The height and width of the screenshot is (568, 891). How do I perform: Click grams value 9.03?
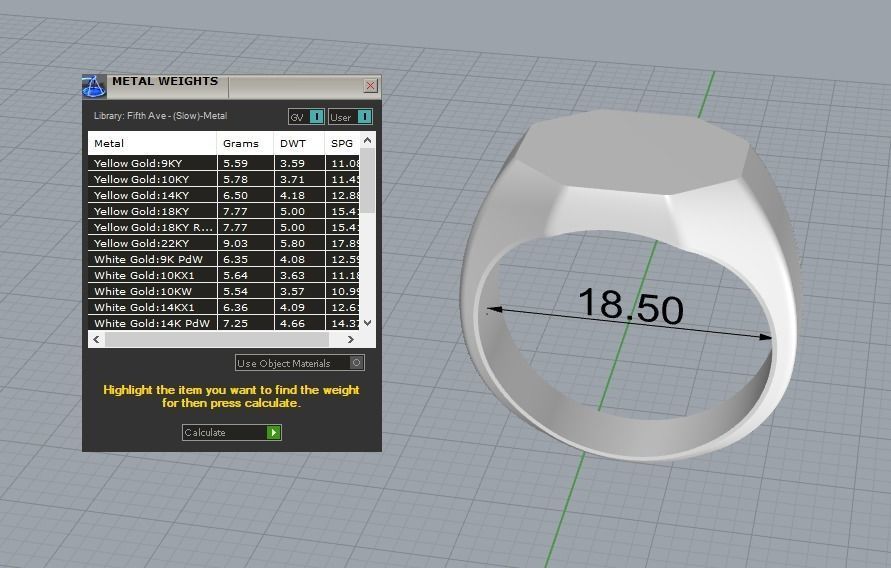[x=235, y=243]
